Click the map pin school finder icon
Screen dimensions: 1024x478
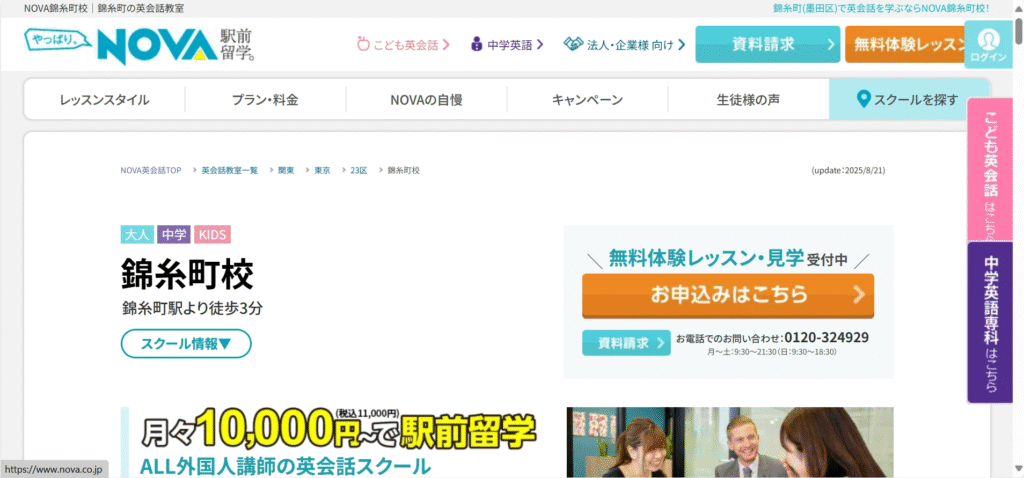click(864, 99)
